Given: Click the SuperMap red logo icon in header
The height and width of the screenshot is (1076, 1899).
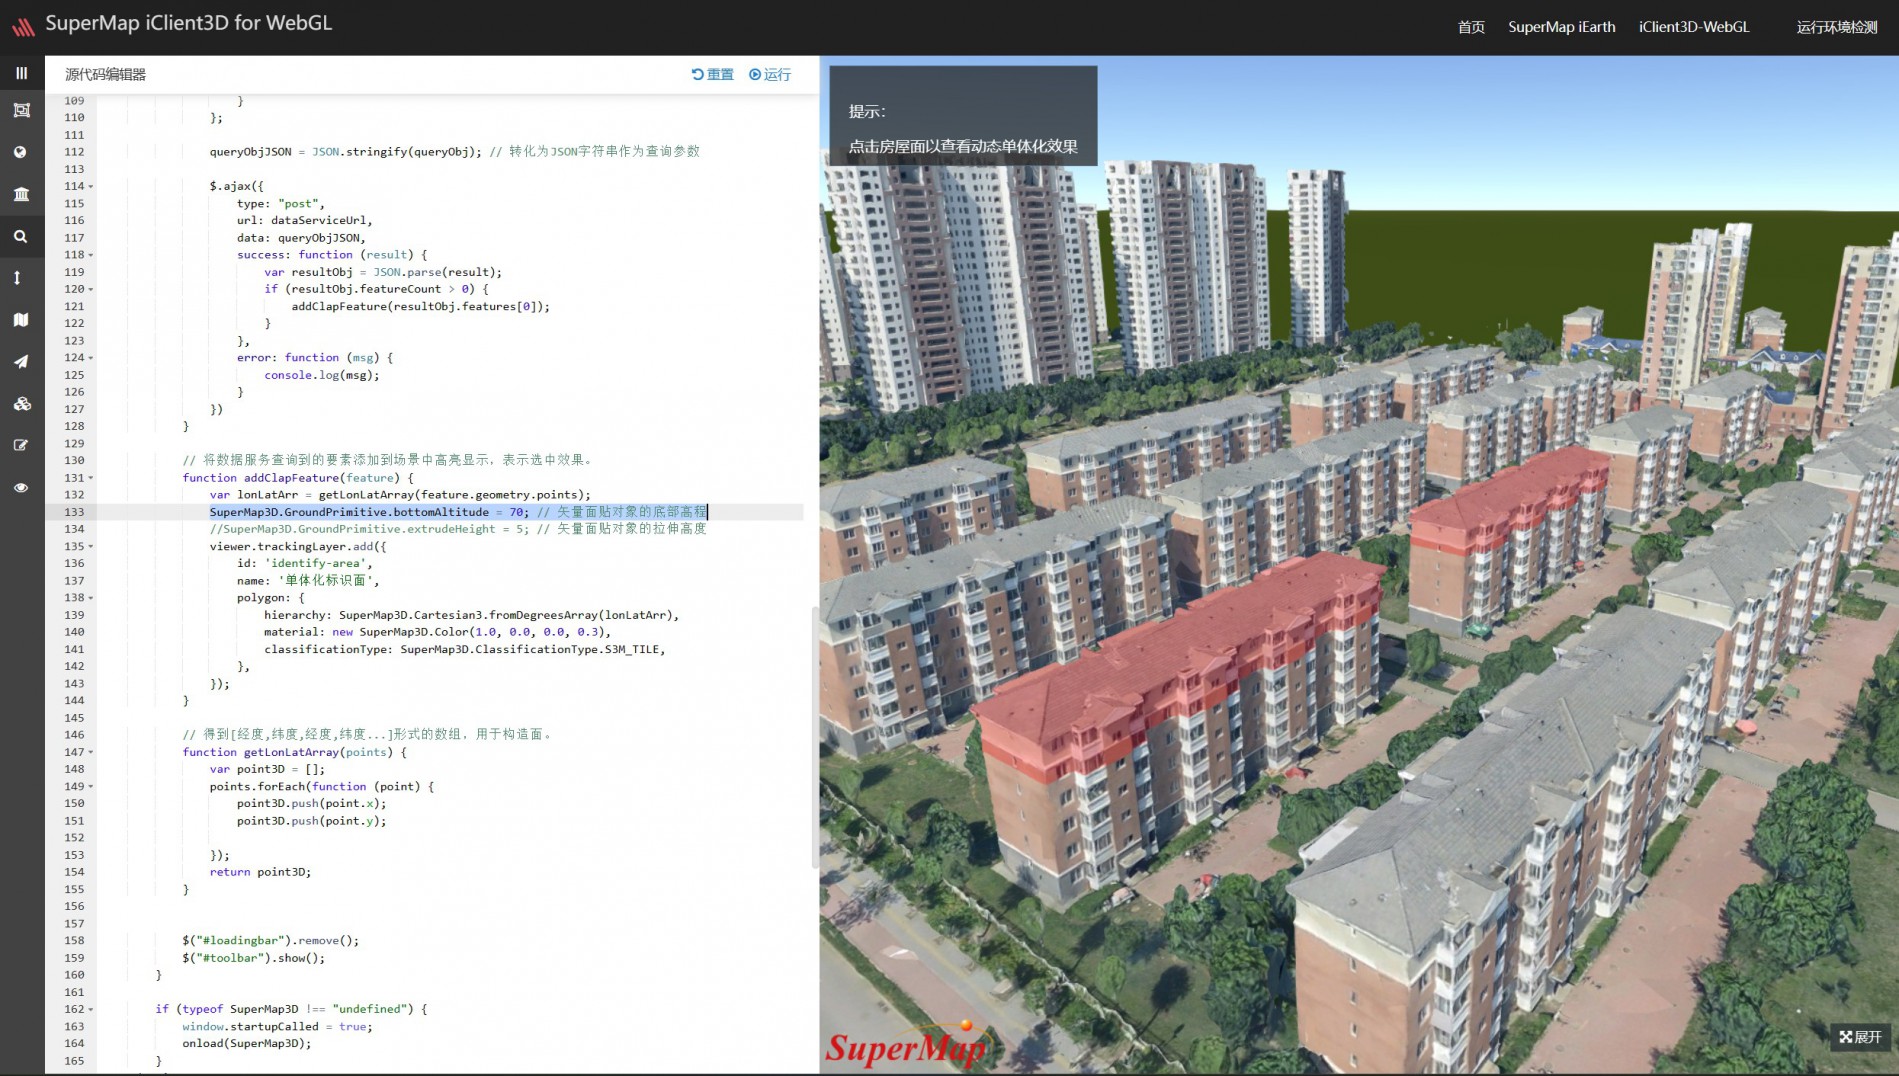Looking at the screenshot, I should click(23, 27).
